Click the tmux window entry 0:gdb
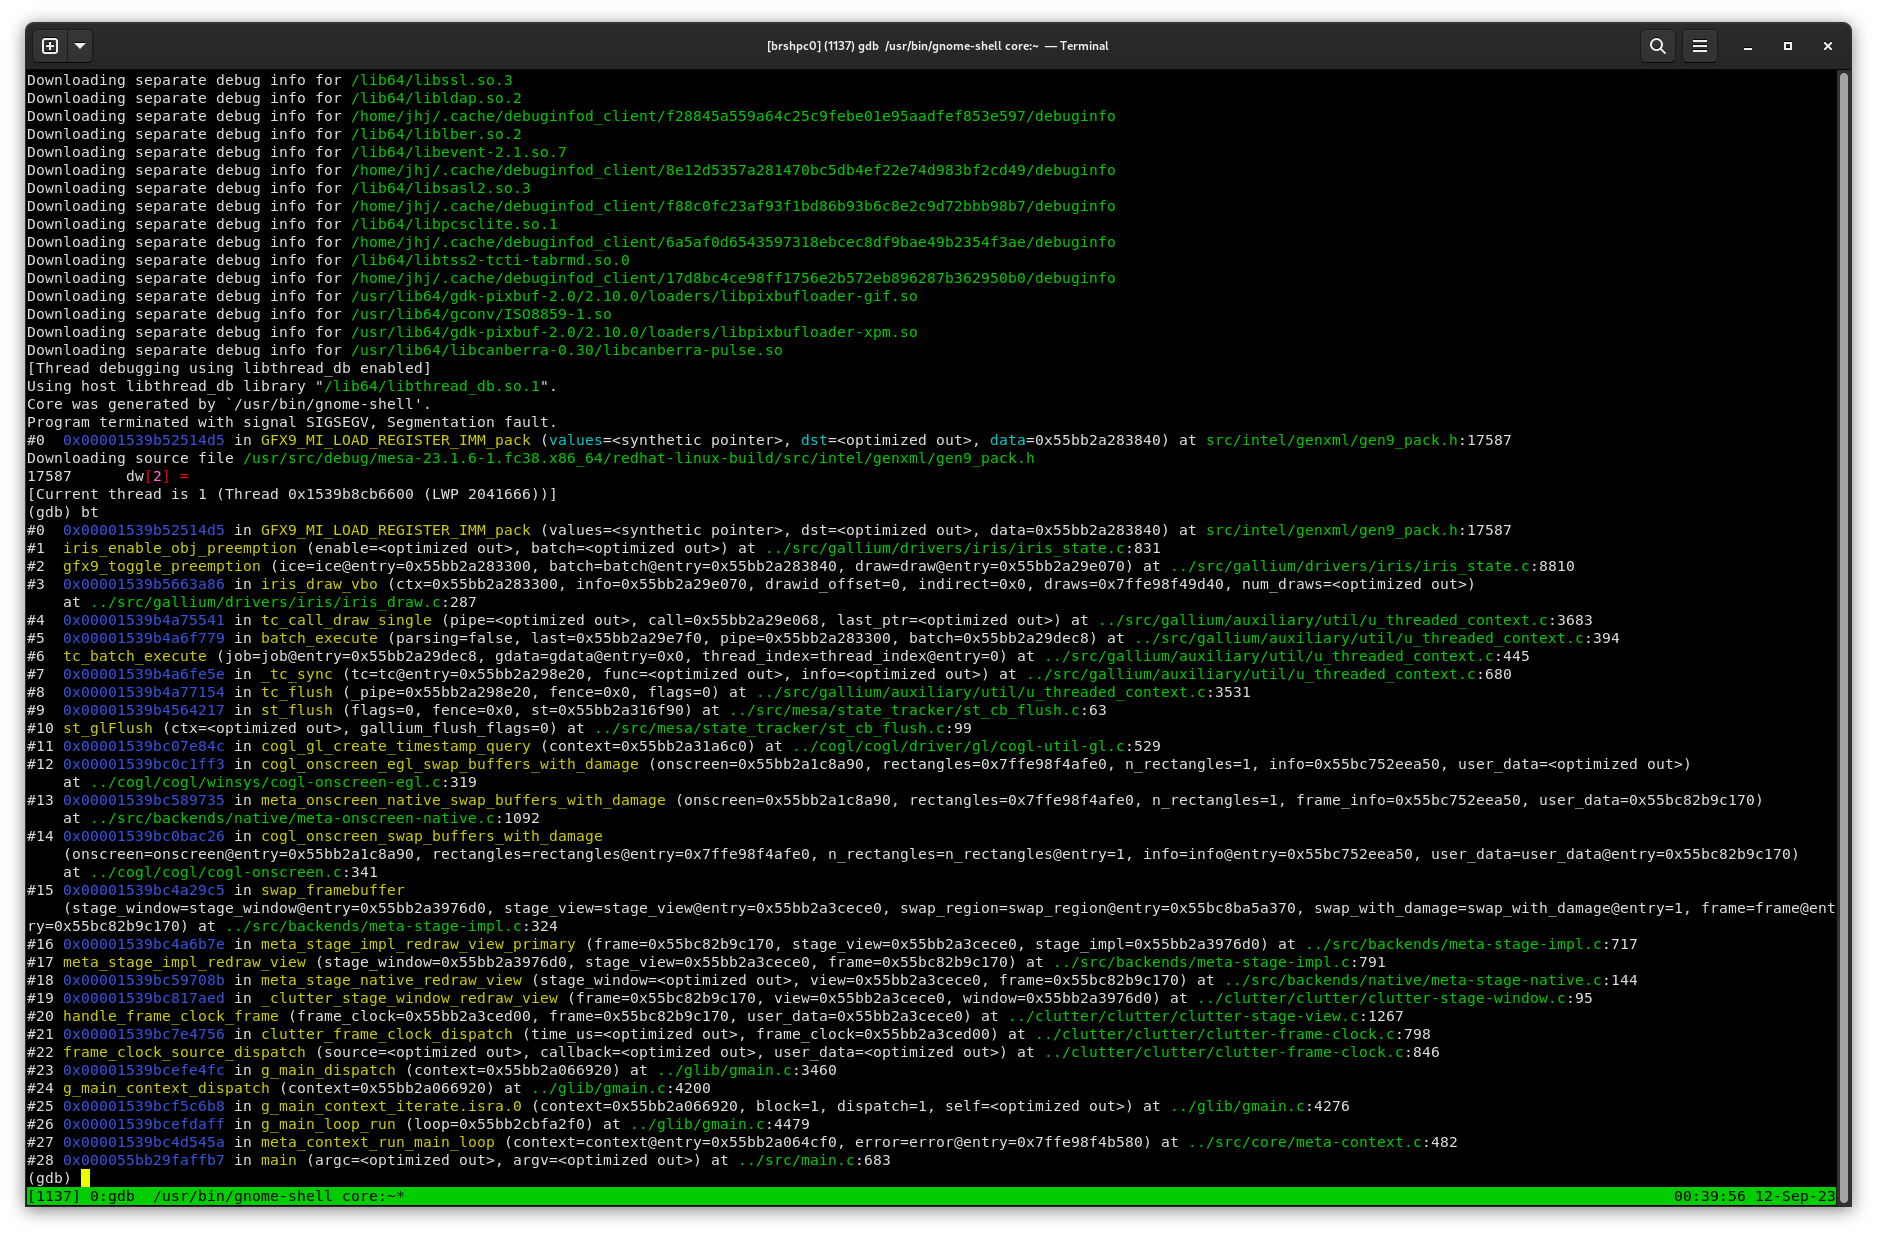This screenshot has height=1235, width=1877. 112,1196
